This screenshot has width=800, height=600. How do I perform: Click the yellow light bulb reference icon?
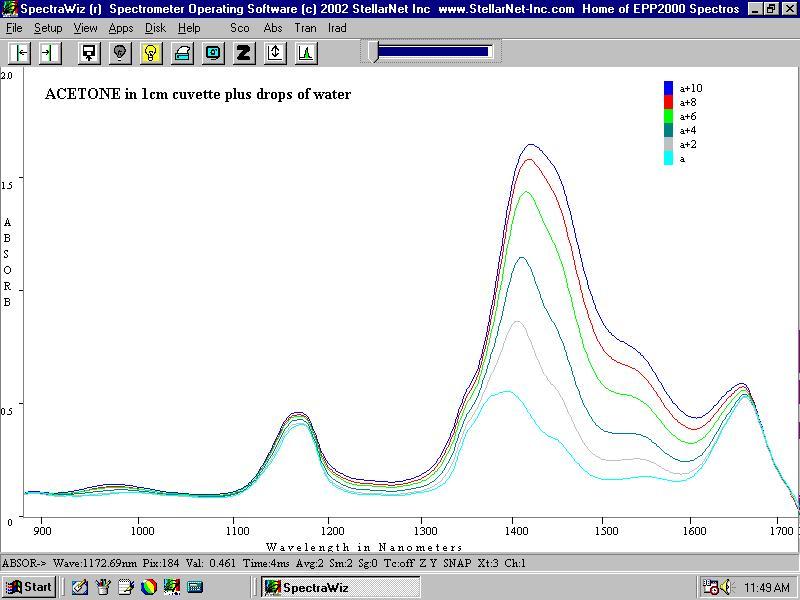[x=151, y=53]
